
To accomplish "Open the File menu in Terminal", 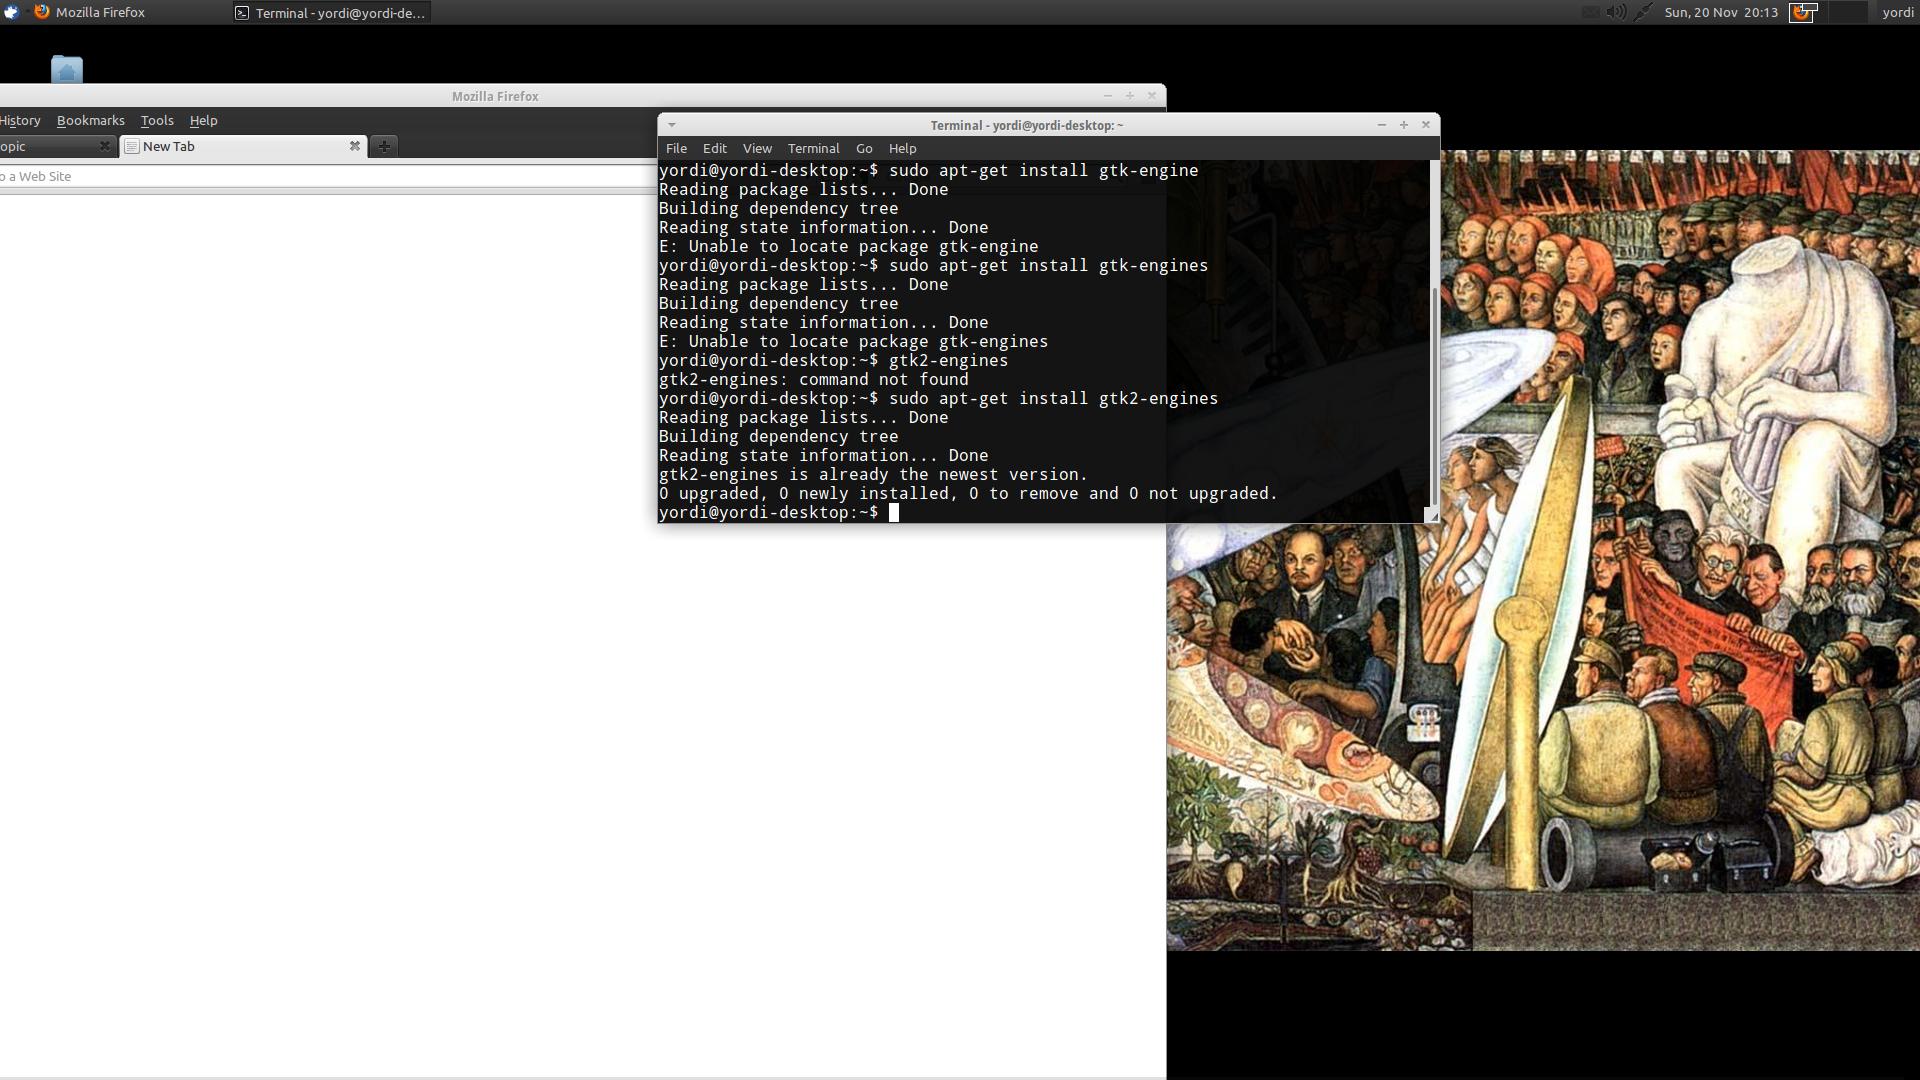I will point(676,148).
